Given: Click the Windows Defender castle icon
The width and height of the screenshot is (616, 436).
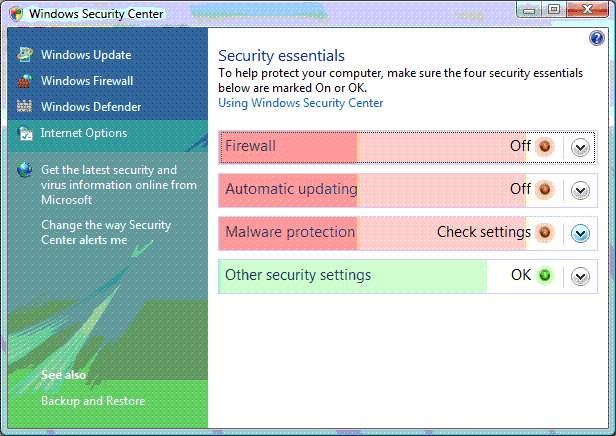Looking at the screenshot, I should coord(24,106).
